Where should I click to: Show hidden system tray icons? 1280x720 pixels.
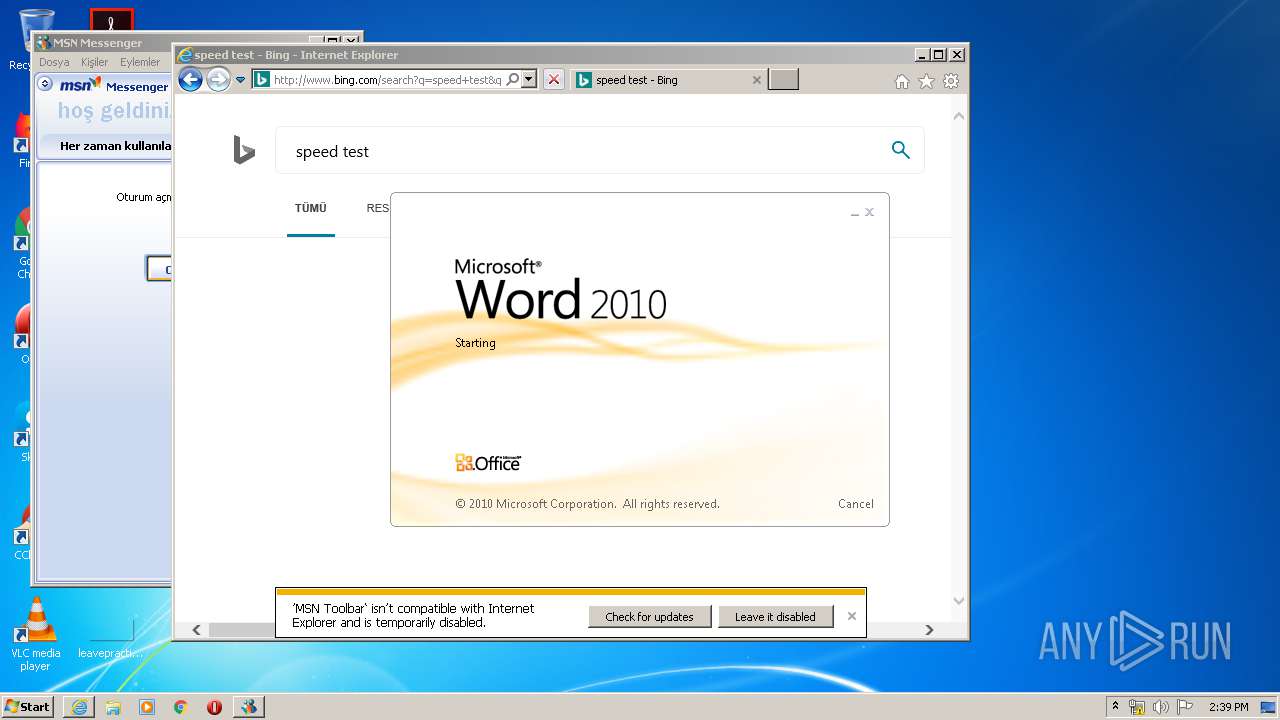pyautogui.click(x=1116, y=706)
